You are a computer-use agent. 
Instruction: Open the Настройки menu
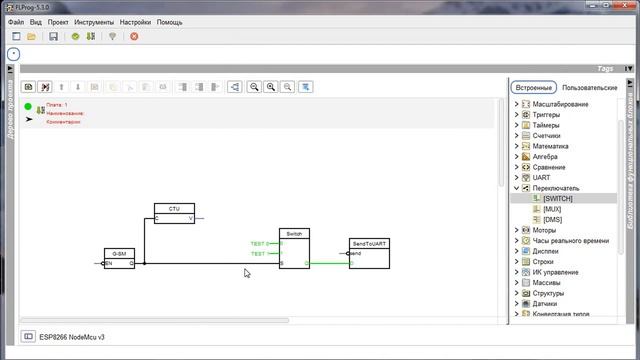[x=135, y=22]
